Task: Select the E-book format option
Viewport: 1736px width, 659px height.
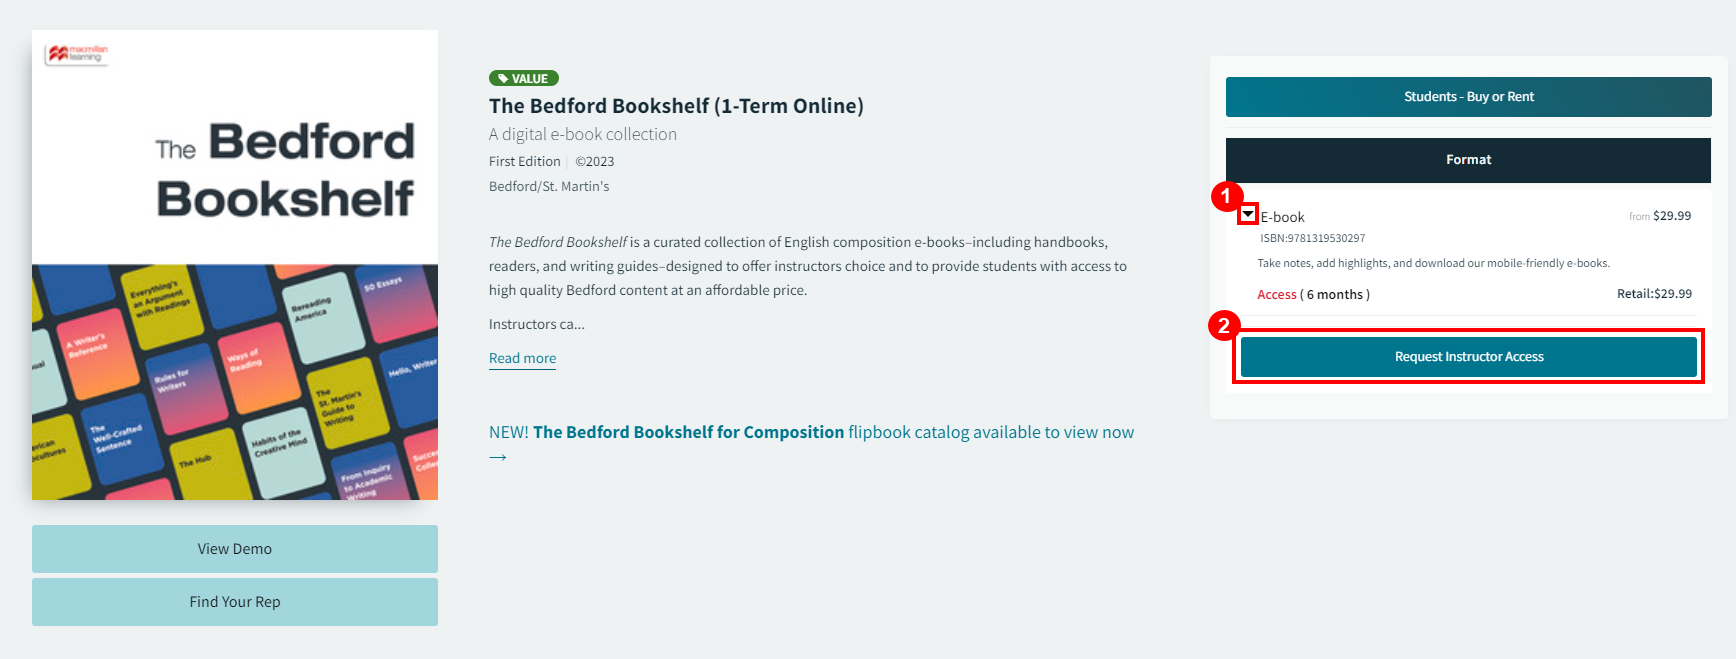Action: tap(1283, 216)
